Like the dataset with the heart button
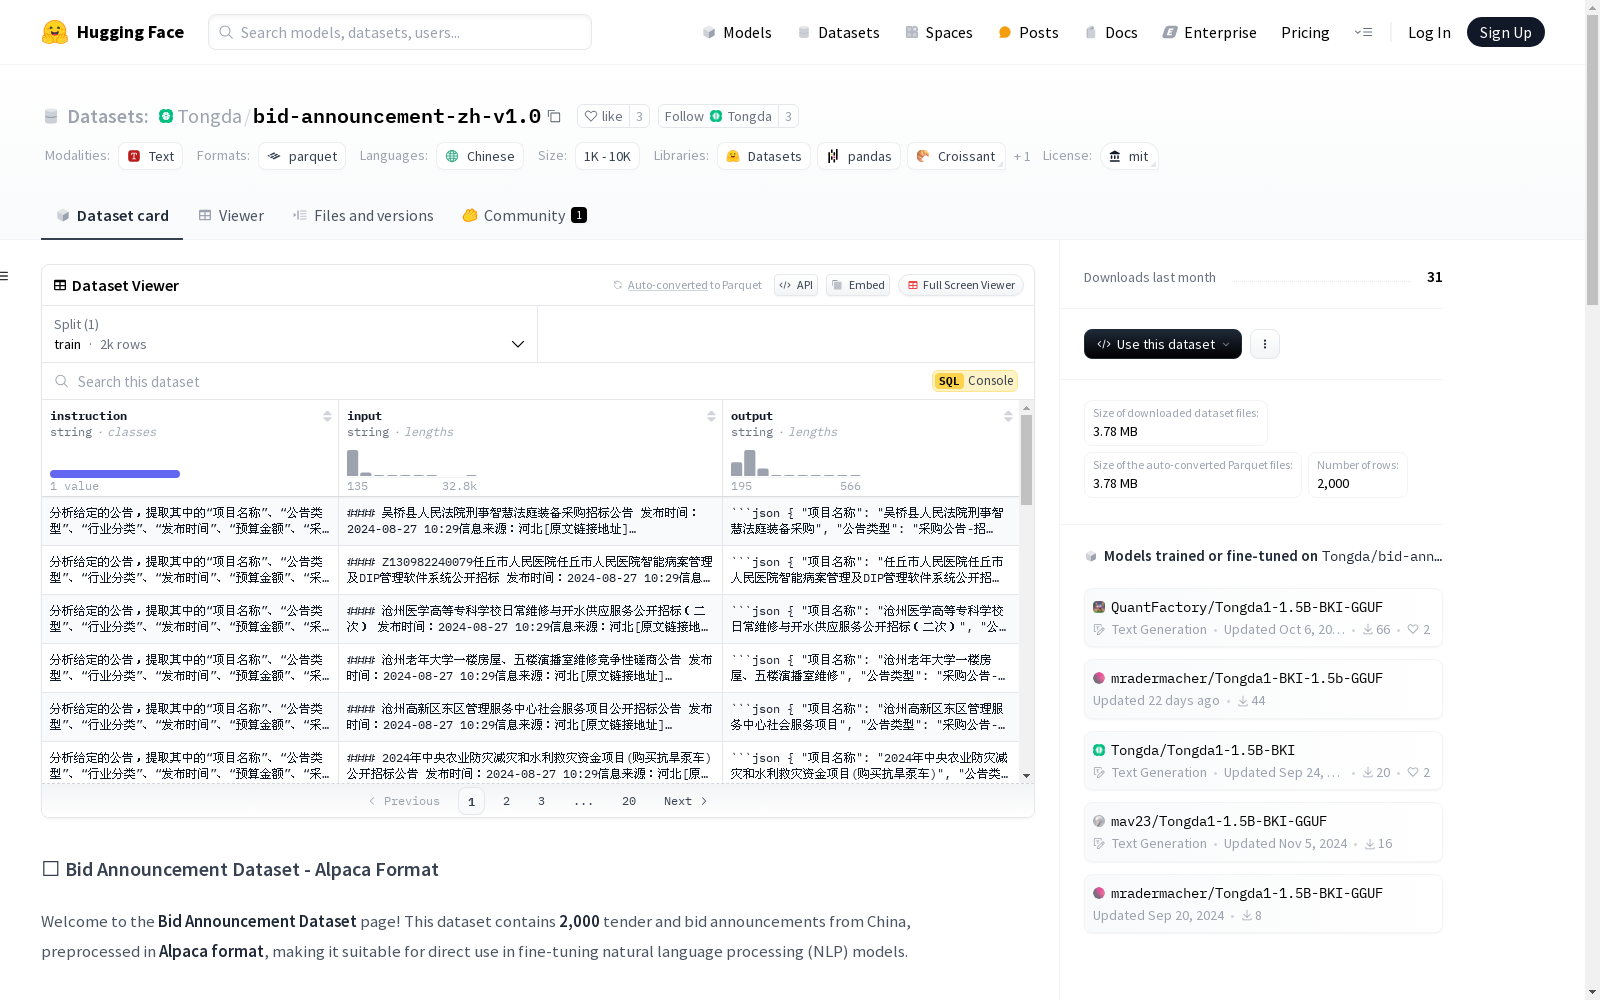The width and height of the screenshot is (1600, 1000). pyautogui.click(x=603, y=116)
